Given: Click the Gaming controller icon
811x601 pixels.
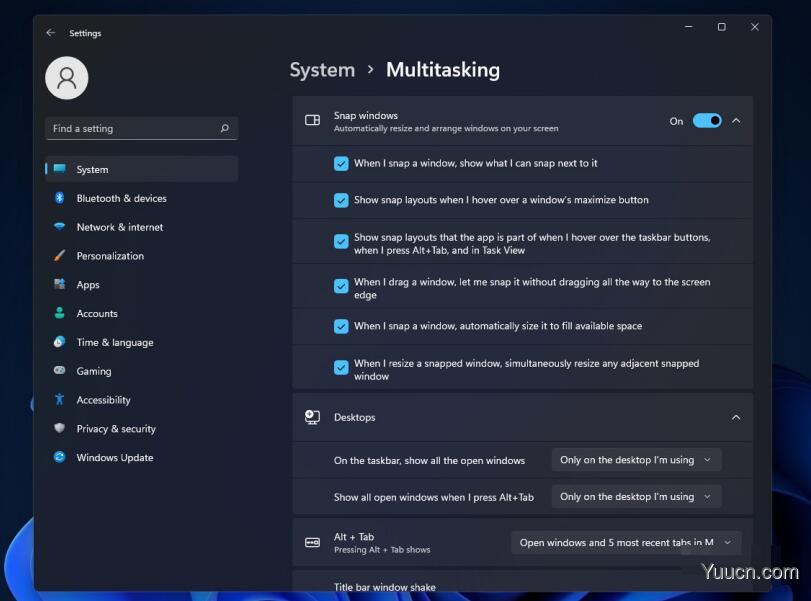Looking at the screenshot, I should click(59, 370).
